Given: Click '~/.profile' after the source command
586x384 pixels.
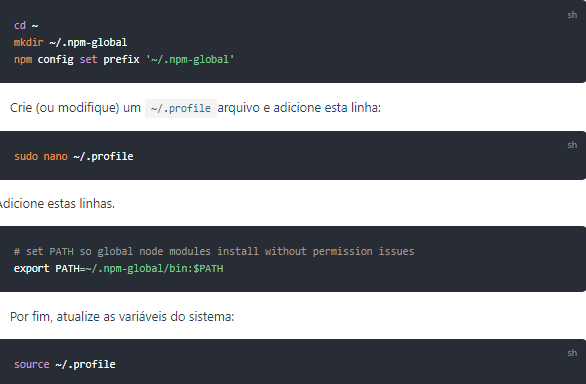Looking at the screenshot, I should [x=86, y=364].
